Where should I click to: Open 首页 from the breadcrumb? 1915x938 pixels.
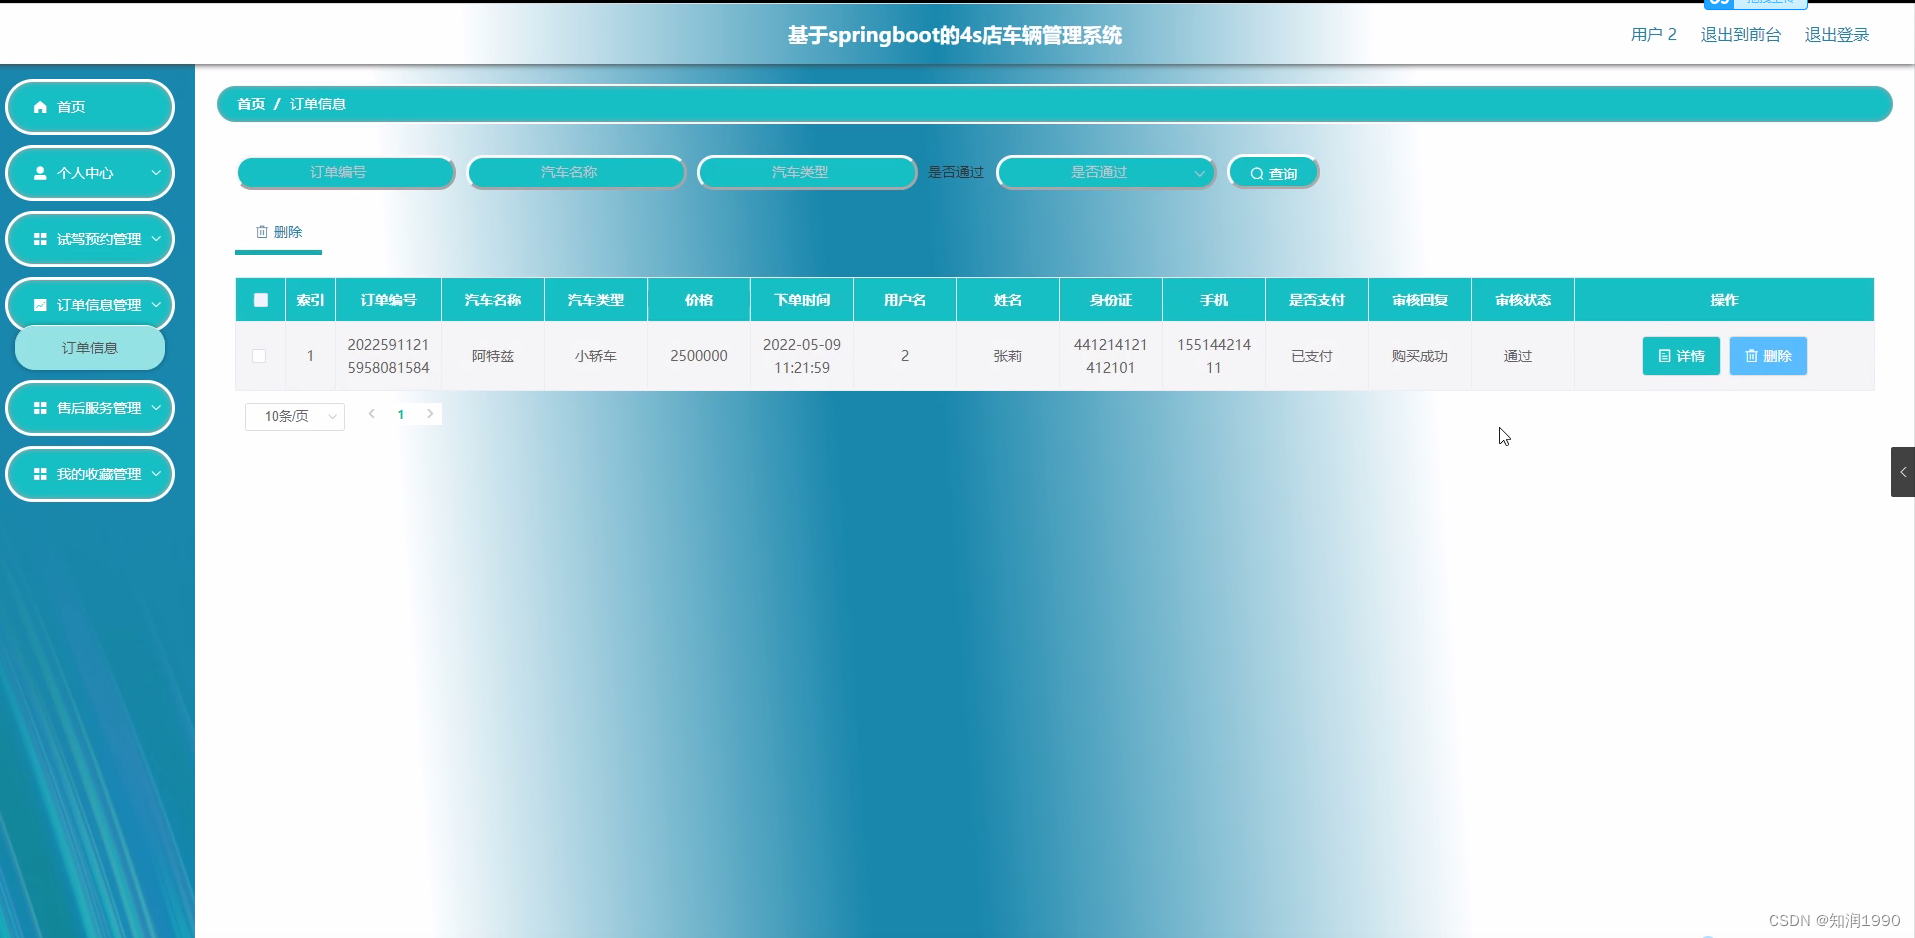pyautogui.click(x=250, y=103)
